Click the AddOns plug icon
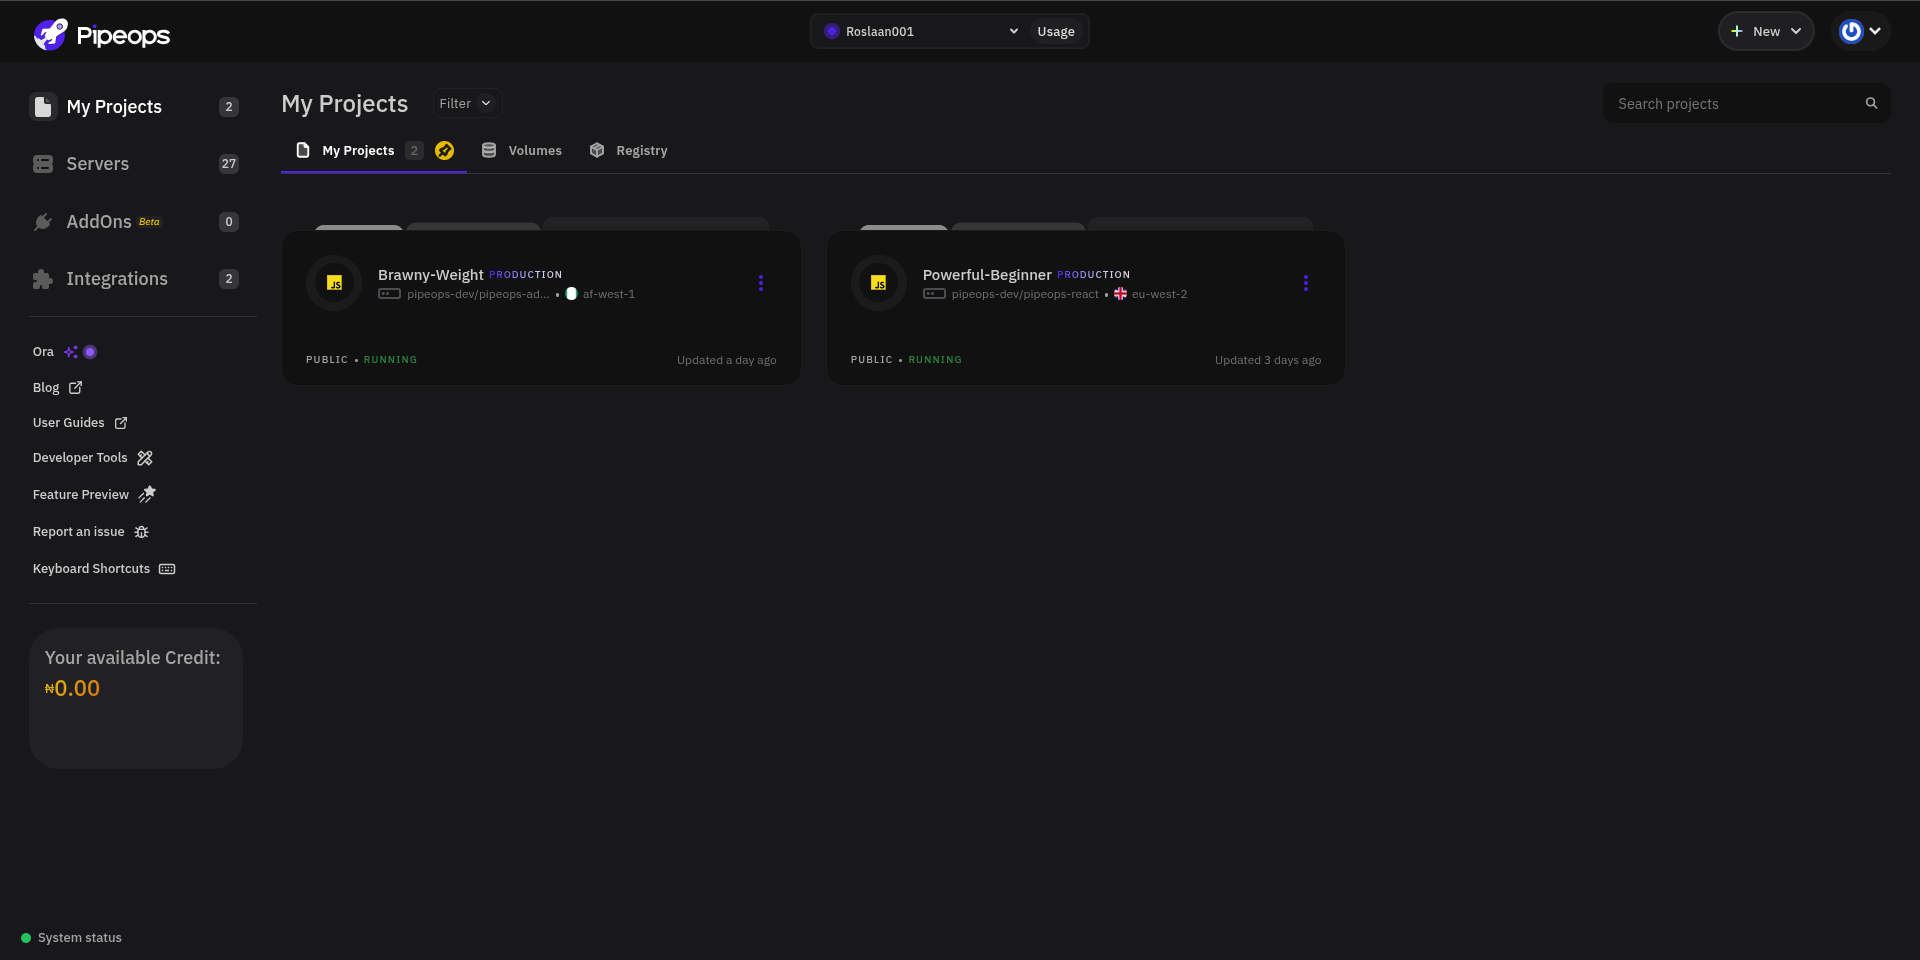 43,222
